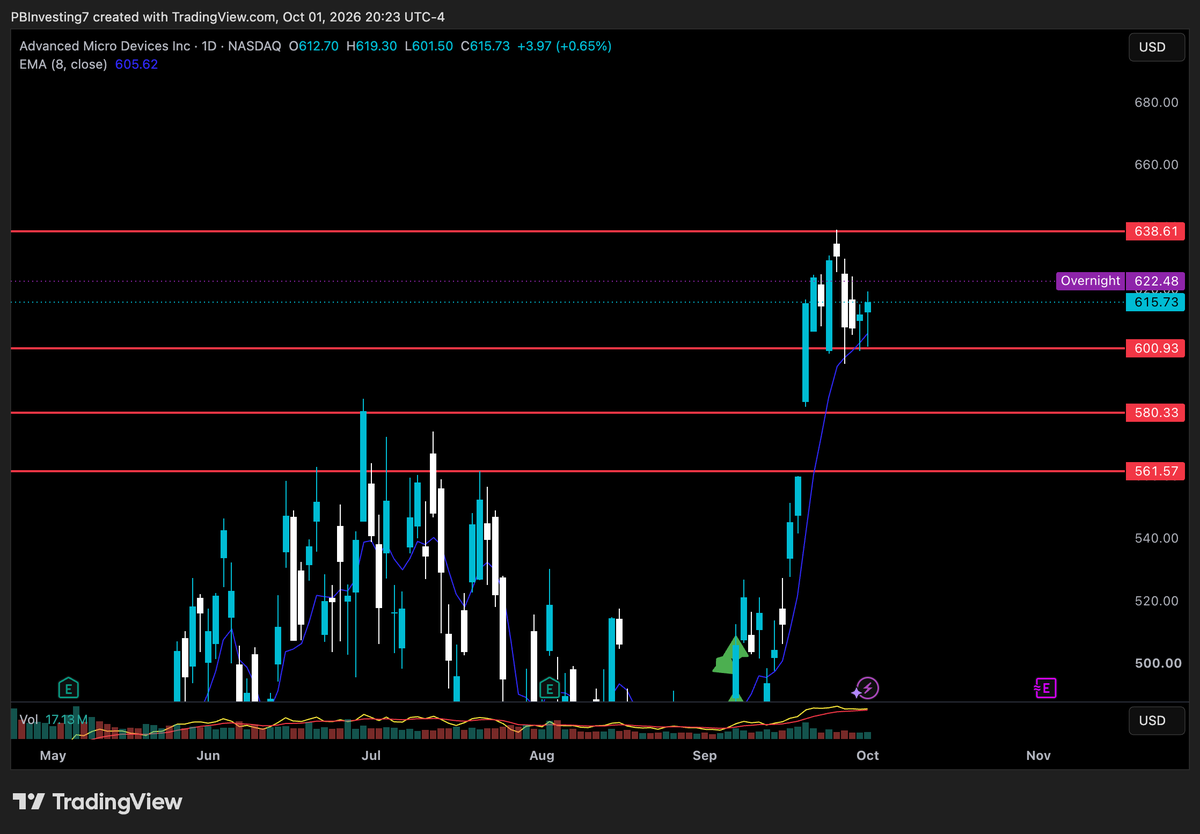Click the purple lightning bolt event icon
This screenshot has width=1200, height=834.
pos(865,688)
